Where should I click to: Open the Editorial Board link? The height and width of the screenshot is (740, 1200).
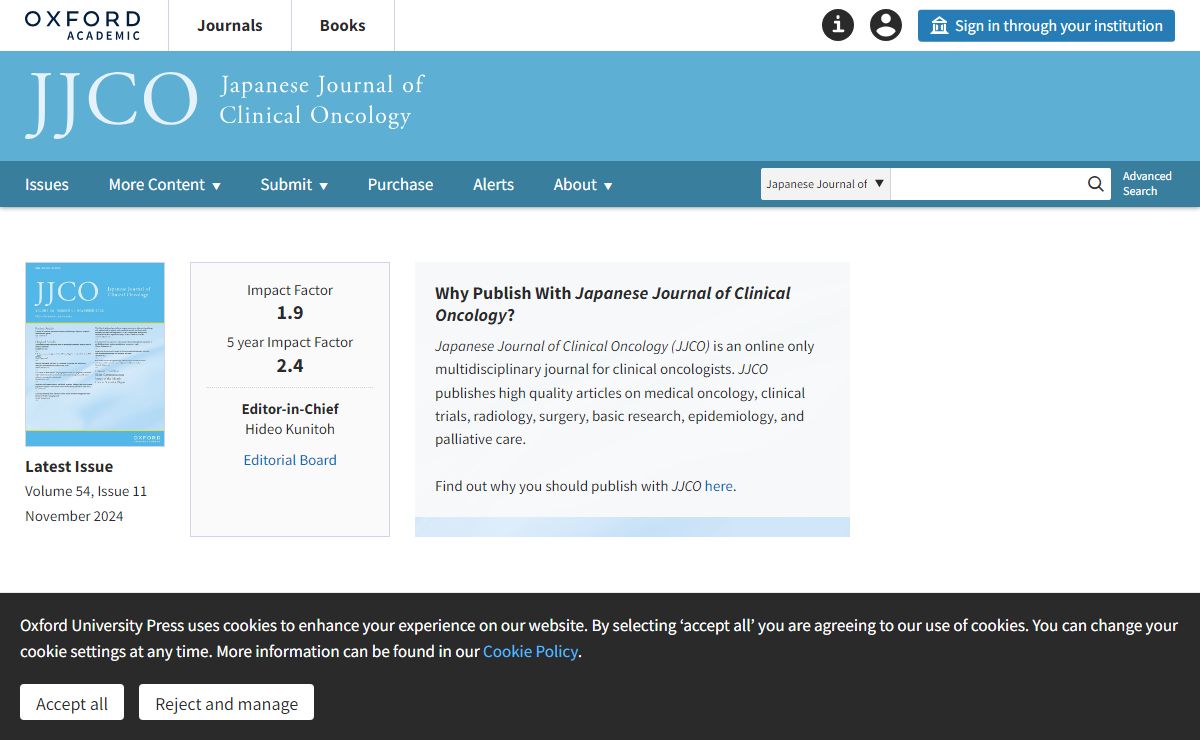tap(290, 460)
